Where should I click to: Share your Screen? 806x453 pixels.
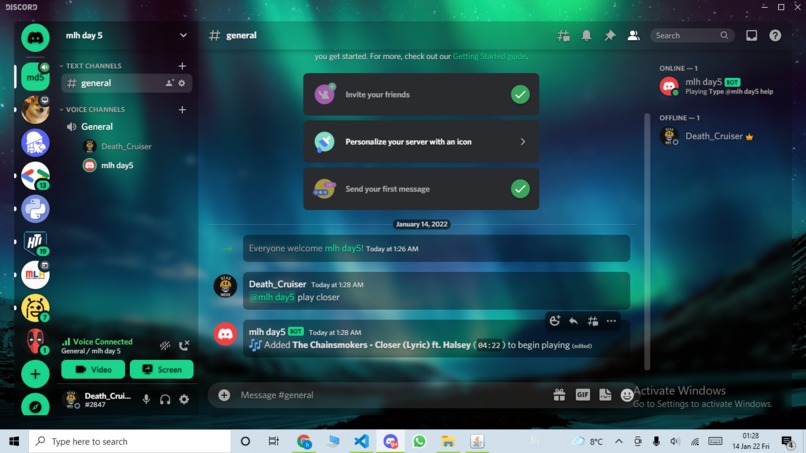point(161,369)
